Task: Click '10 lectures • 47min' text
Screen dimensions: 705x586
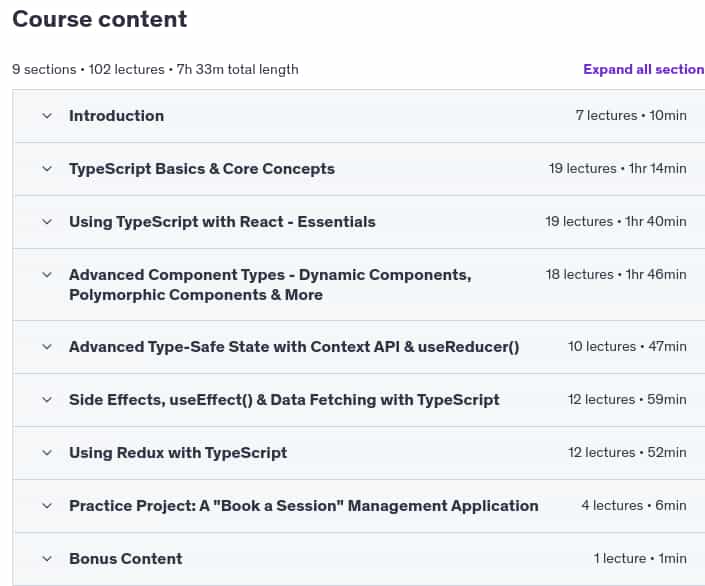Action: click(627, 346)
